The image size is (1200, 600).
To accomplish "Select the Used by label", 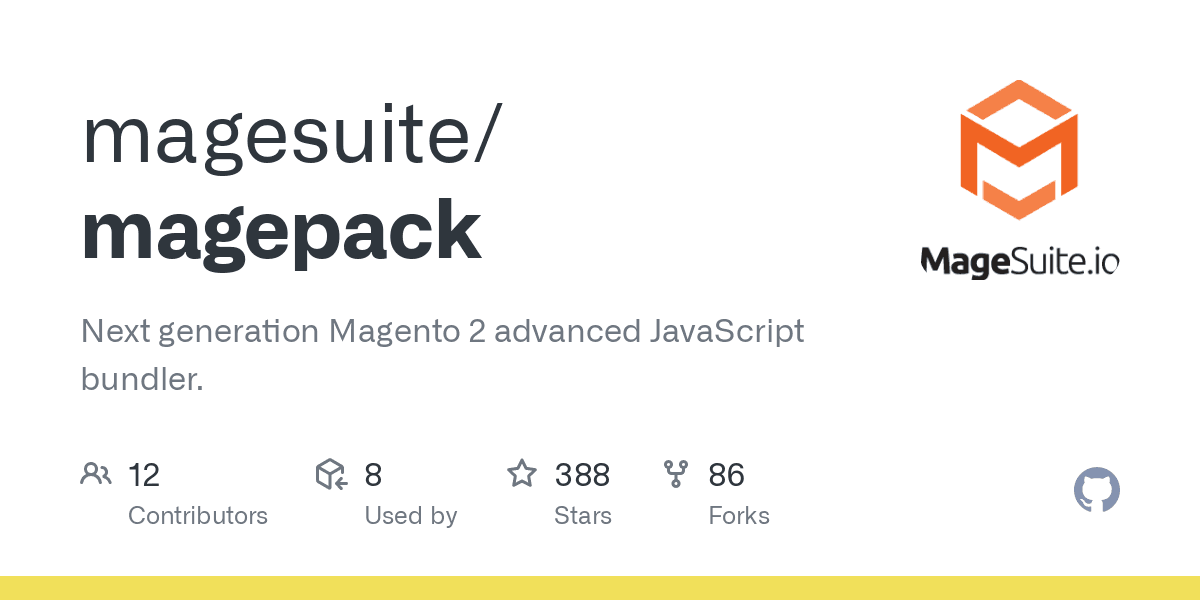I will [410, 516].
